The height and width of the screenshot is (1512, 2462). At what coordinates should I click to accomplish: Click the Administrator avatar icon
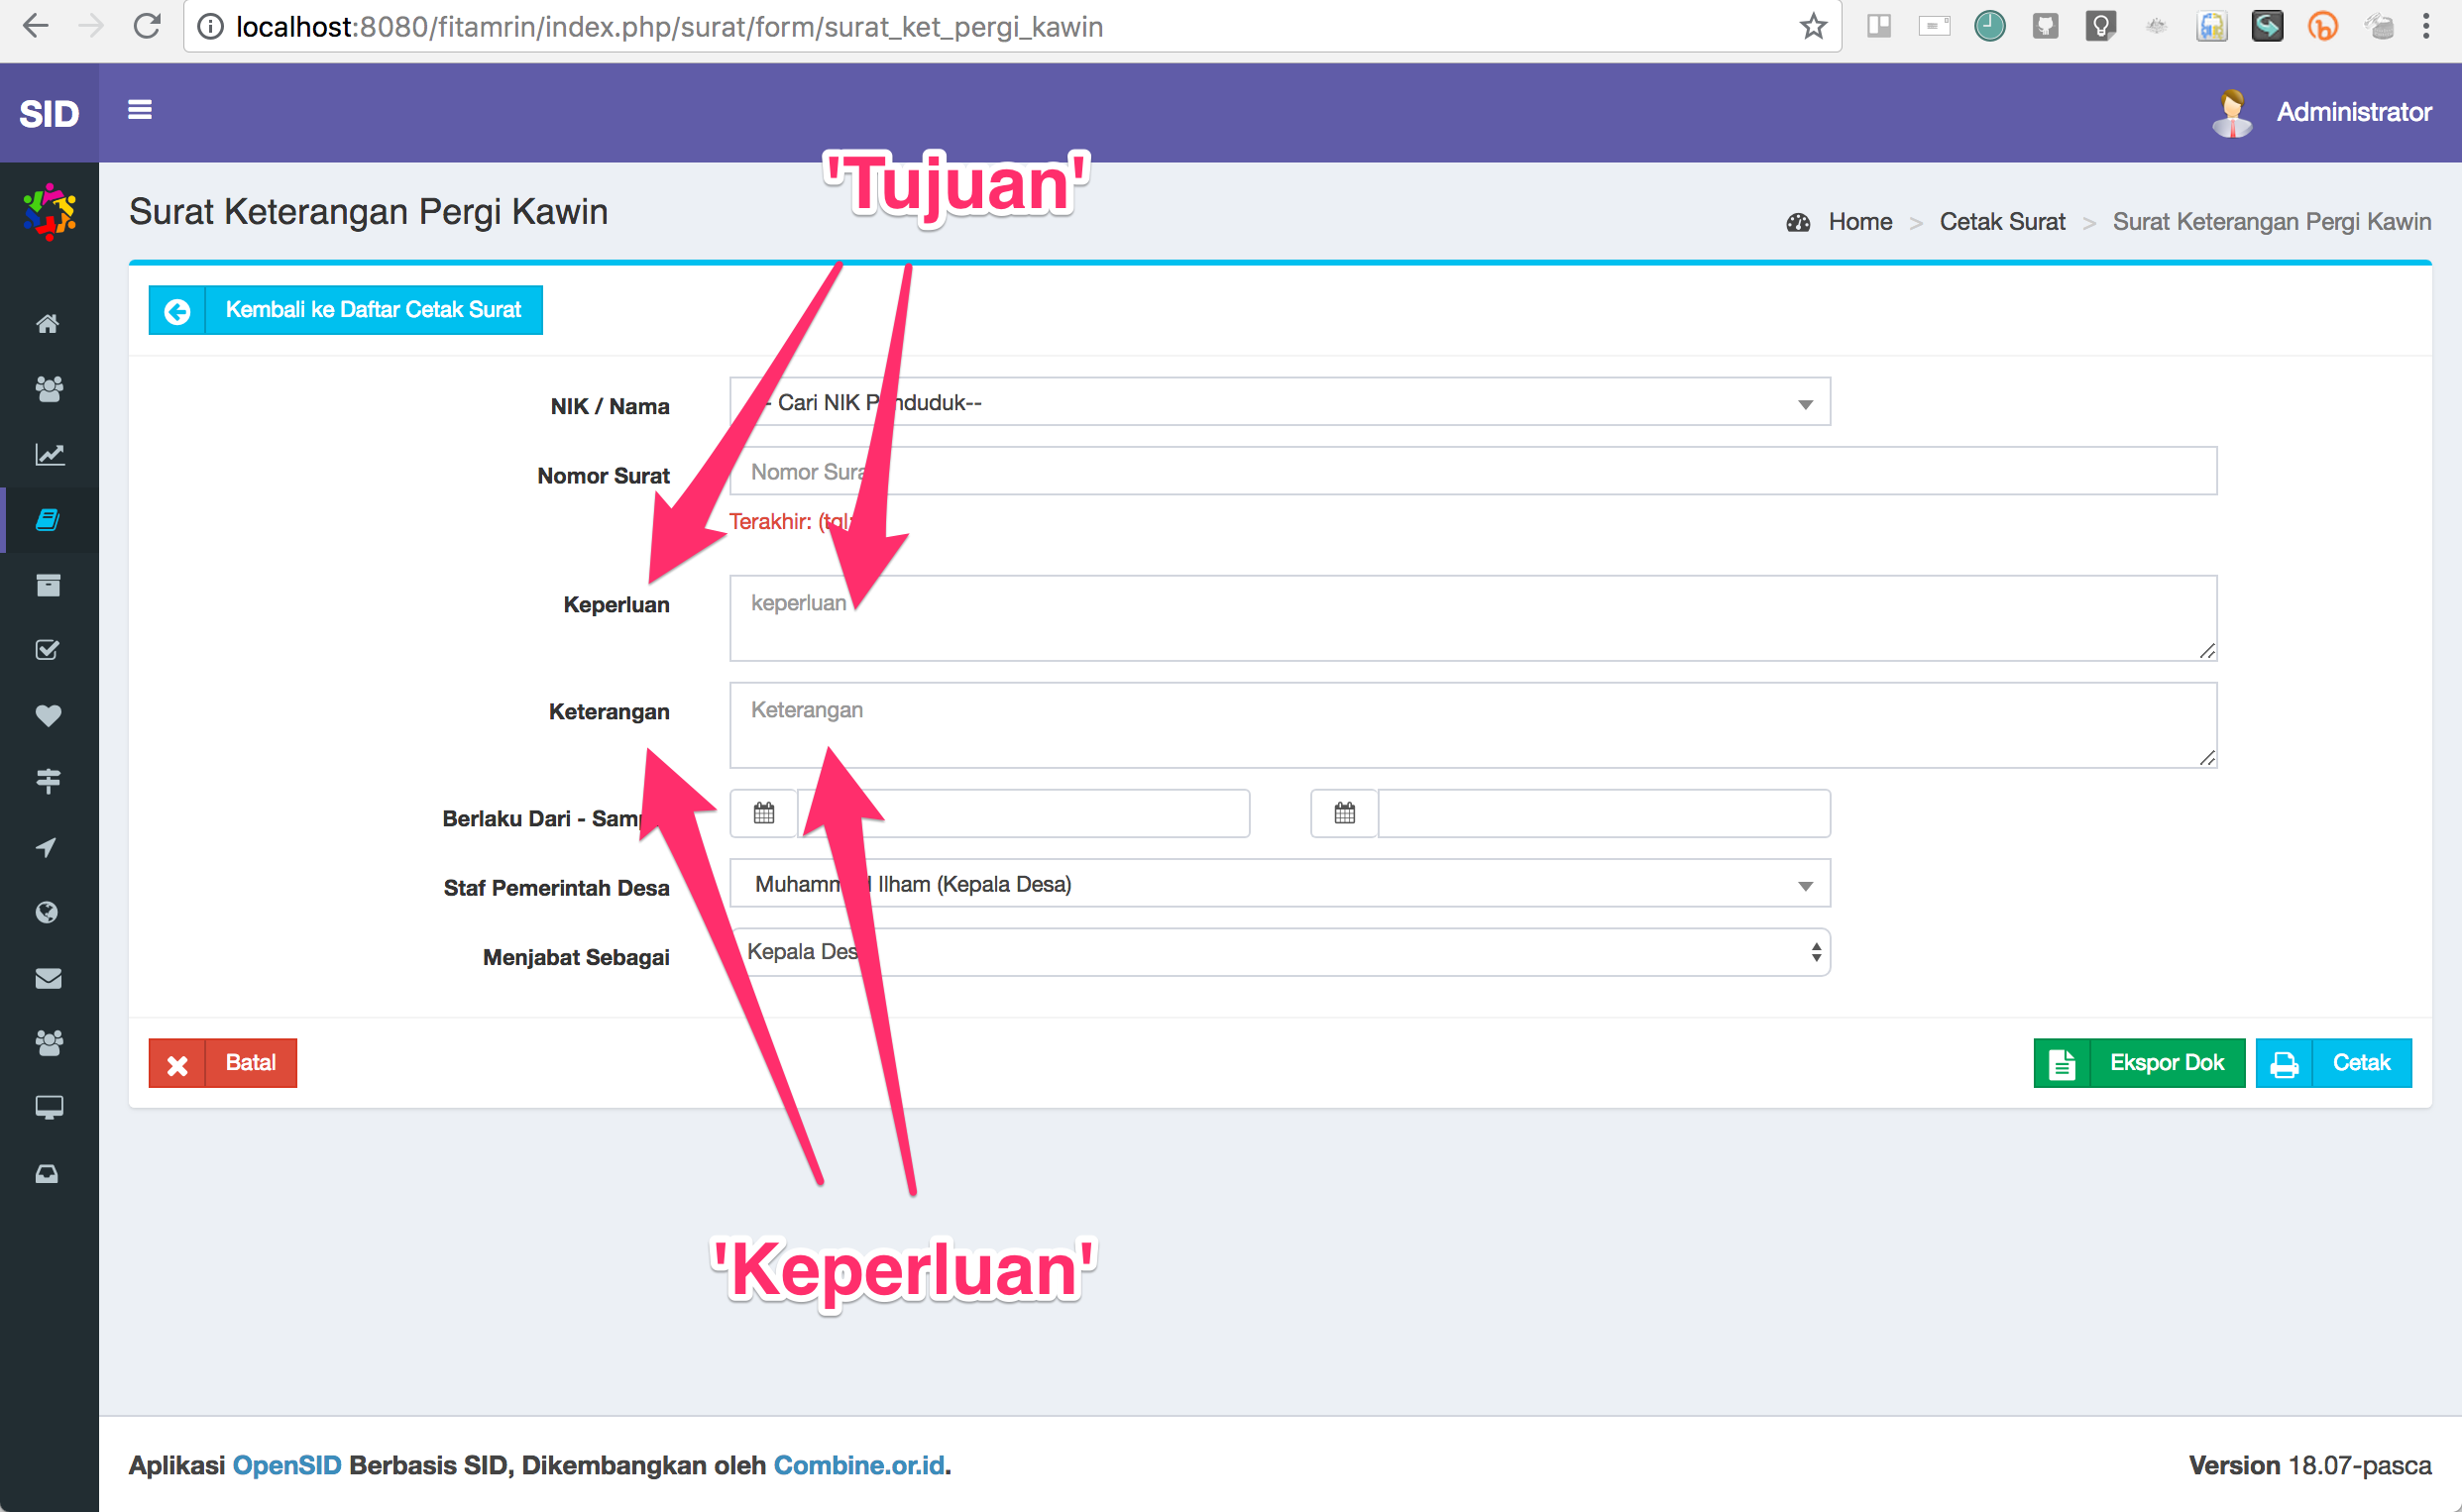pos(2232,112)
